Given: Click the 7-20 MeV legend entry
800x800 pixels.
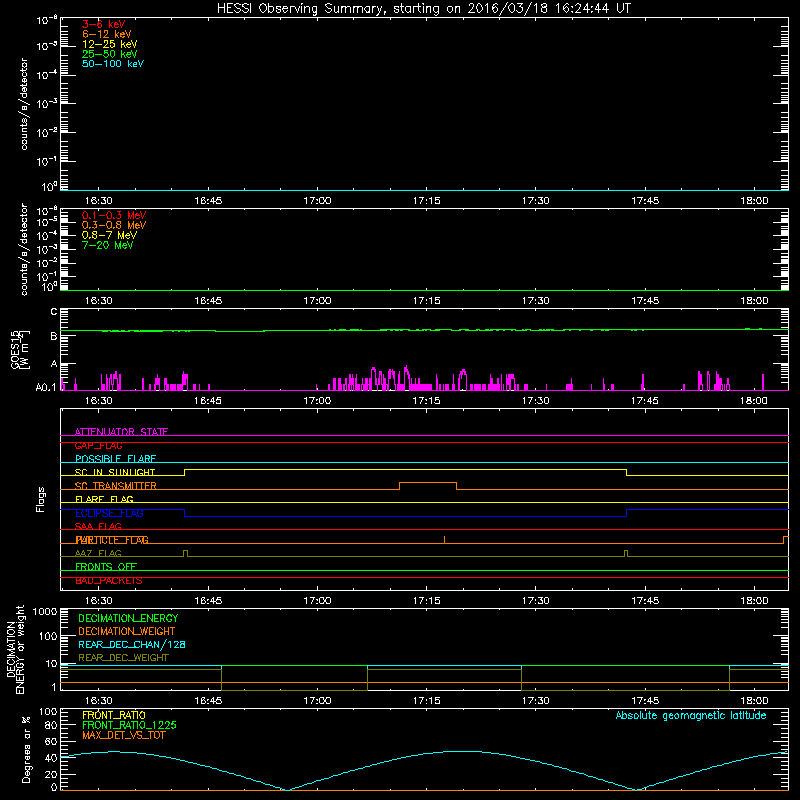Looking at the screenshot, I should (x=108, y=245).
